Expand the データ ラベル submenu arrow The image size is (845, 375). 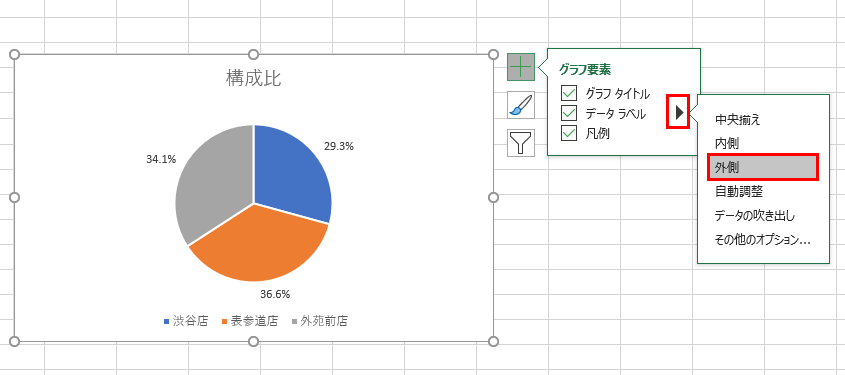click(678, 112)
